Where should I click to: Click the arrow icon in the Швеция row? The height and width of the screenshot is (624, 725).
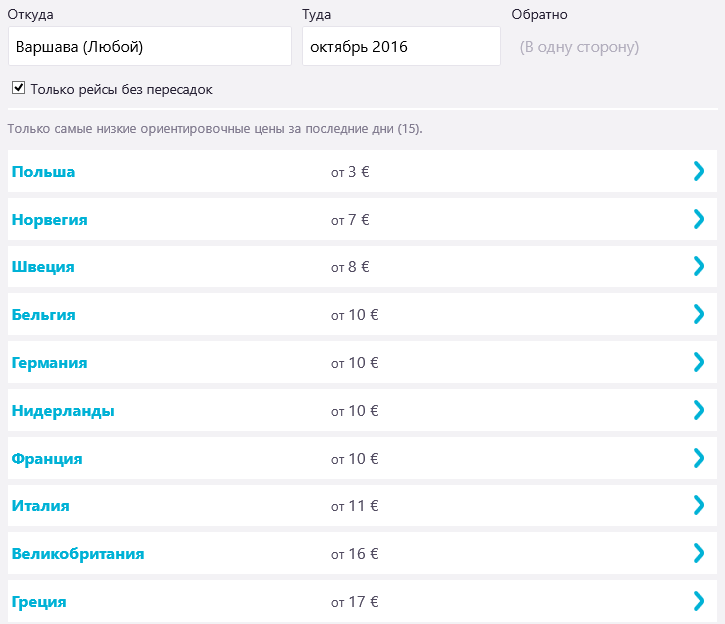[x=699, y=266]
